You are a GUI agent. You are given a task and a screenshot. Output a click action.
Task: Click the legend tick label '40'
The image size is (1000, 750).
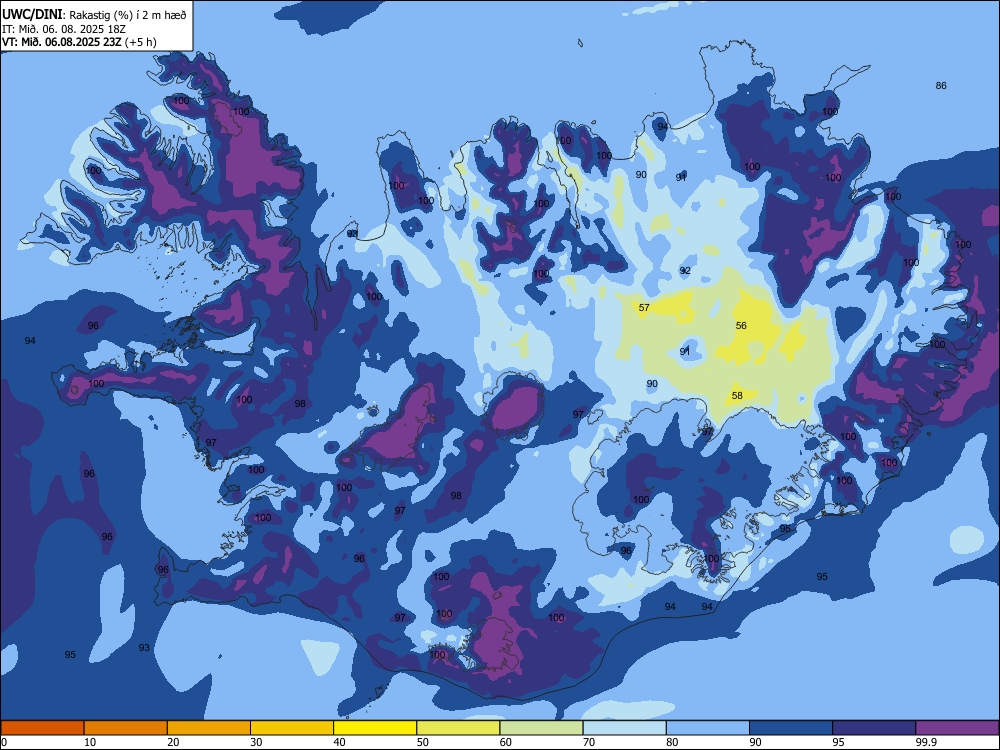coord(339,742)
